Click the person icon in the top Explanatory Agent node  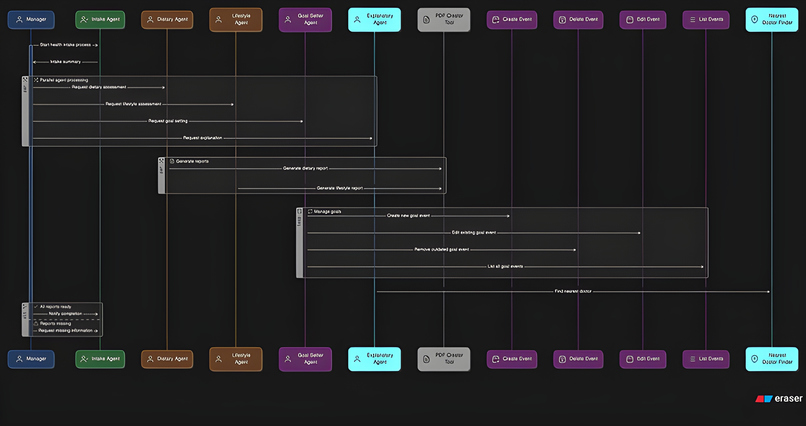pos(357,20)
